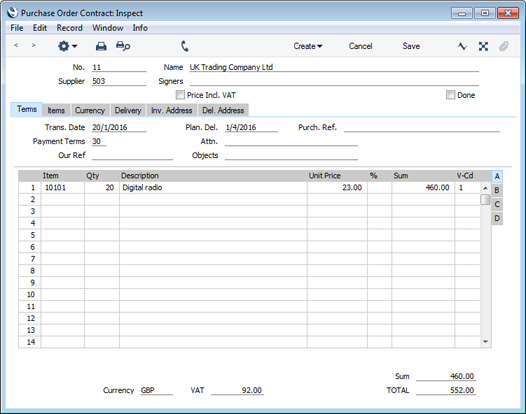This screenshot has height=414, width=526.
Task: Open the workflow activity icon
Action: 462,46
